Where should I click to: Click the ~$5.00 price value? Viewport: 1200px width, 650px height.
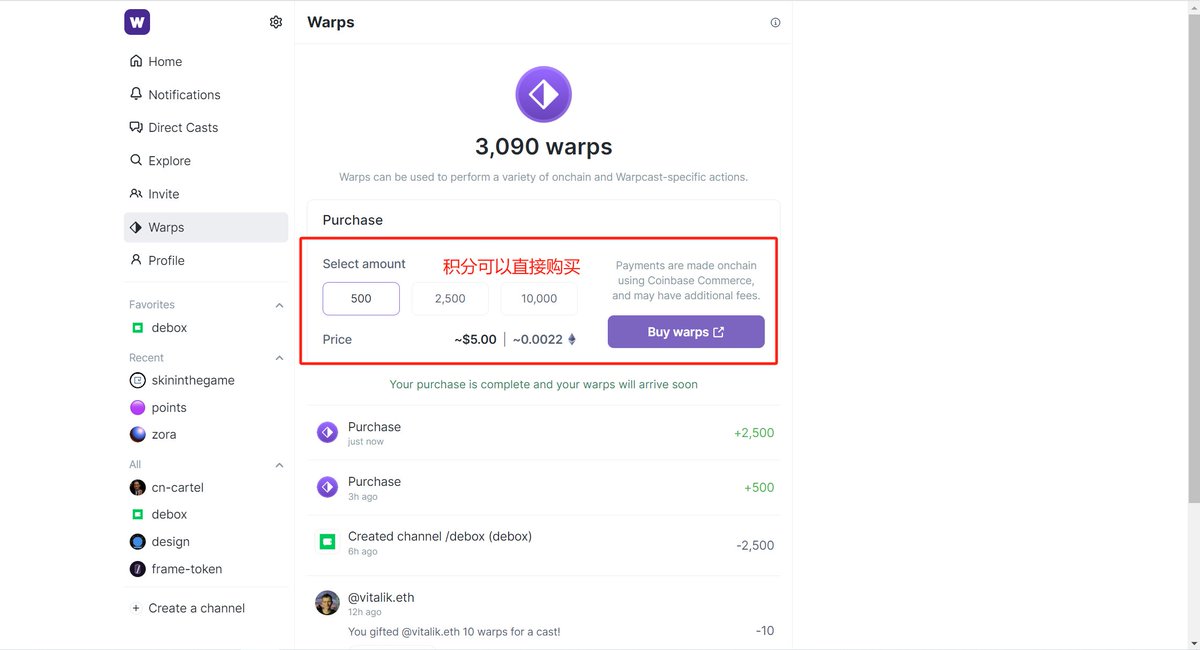[475, 339]
